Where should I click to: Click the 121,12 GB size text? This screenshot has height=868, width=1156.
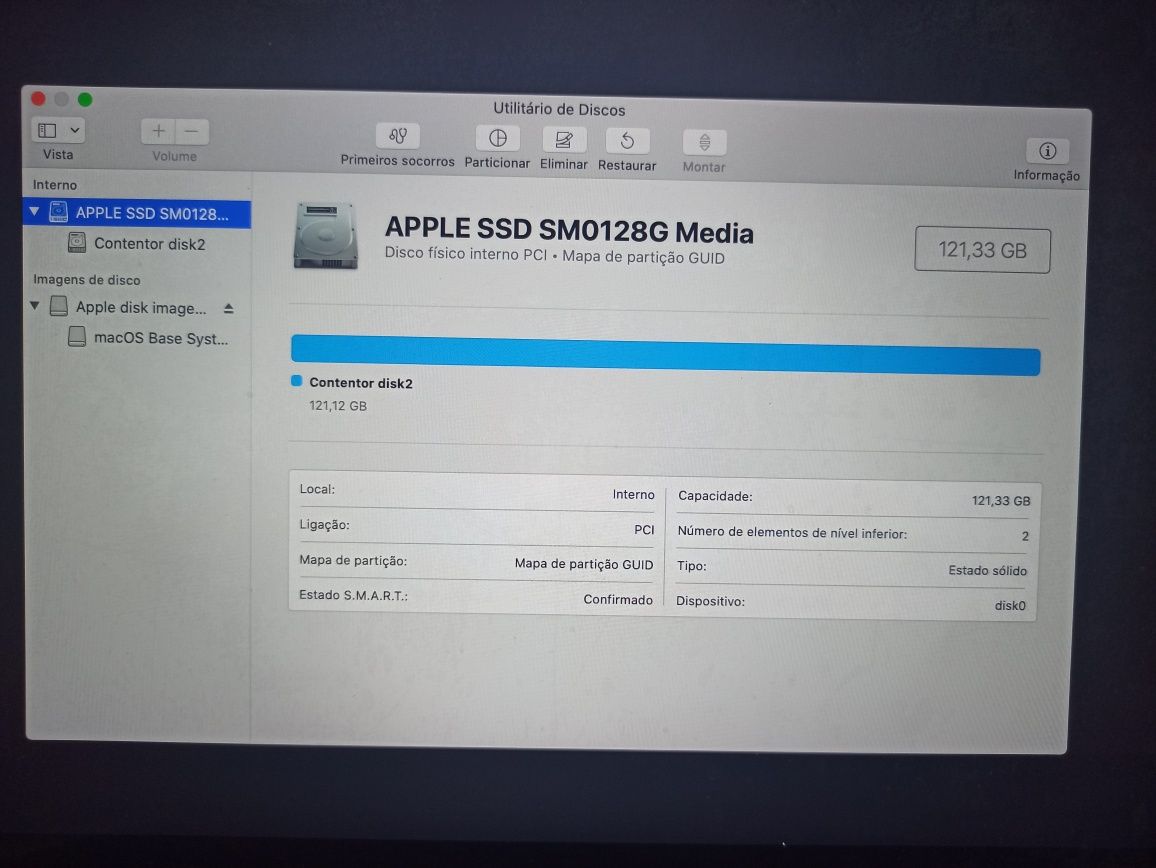pos(338,406)
